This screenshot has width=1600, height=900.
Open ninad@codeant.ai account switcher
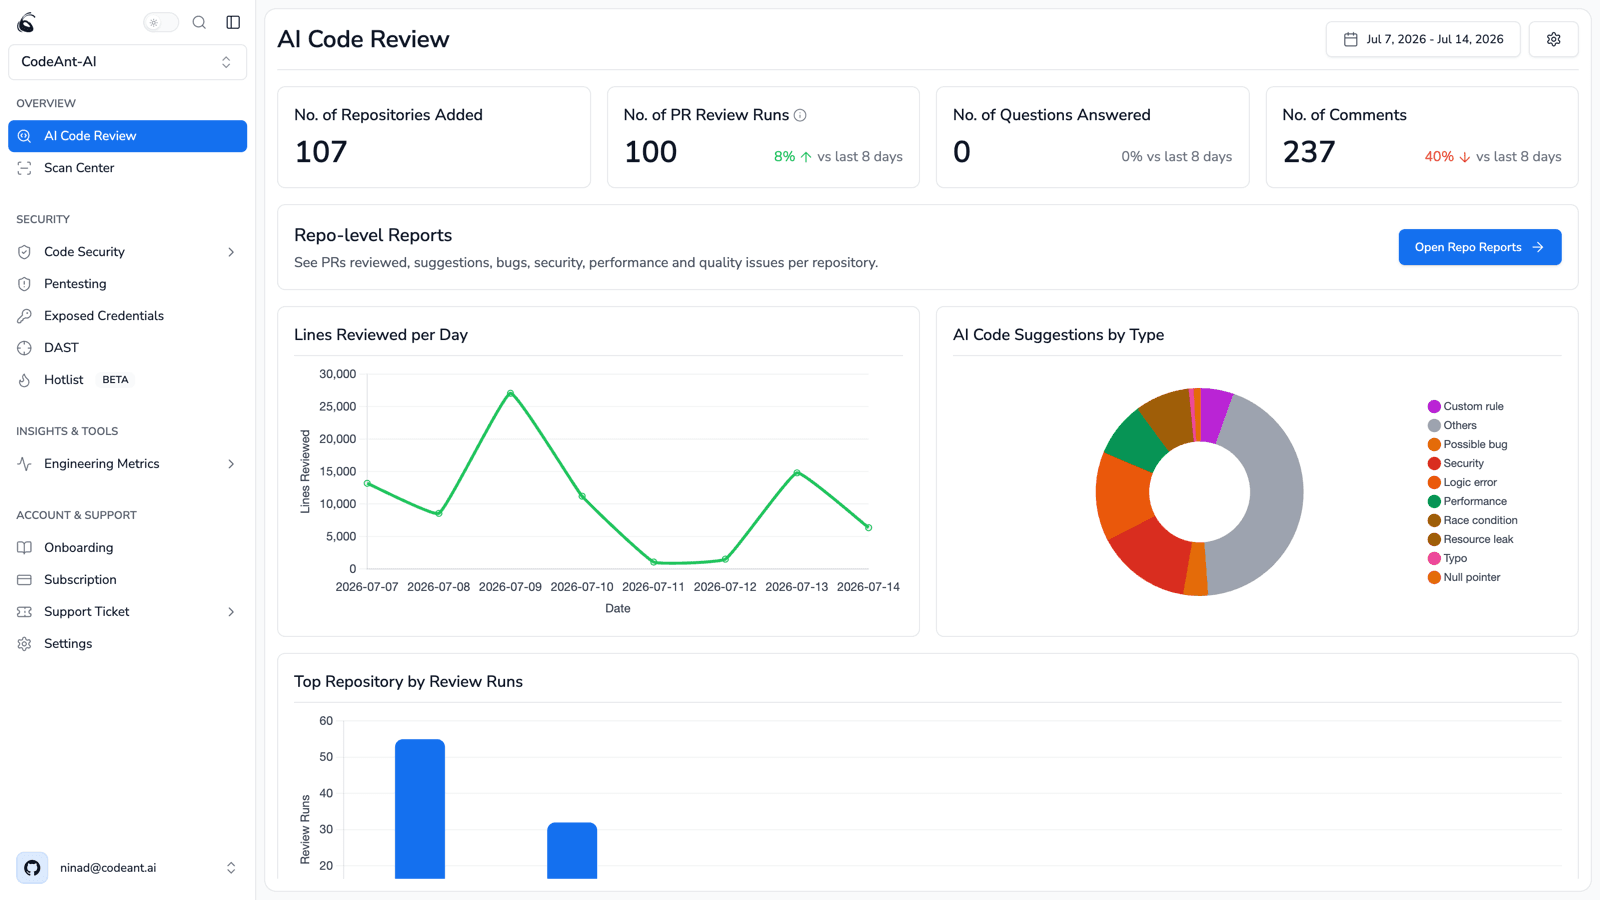click(x=127, y=868)
